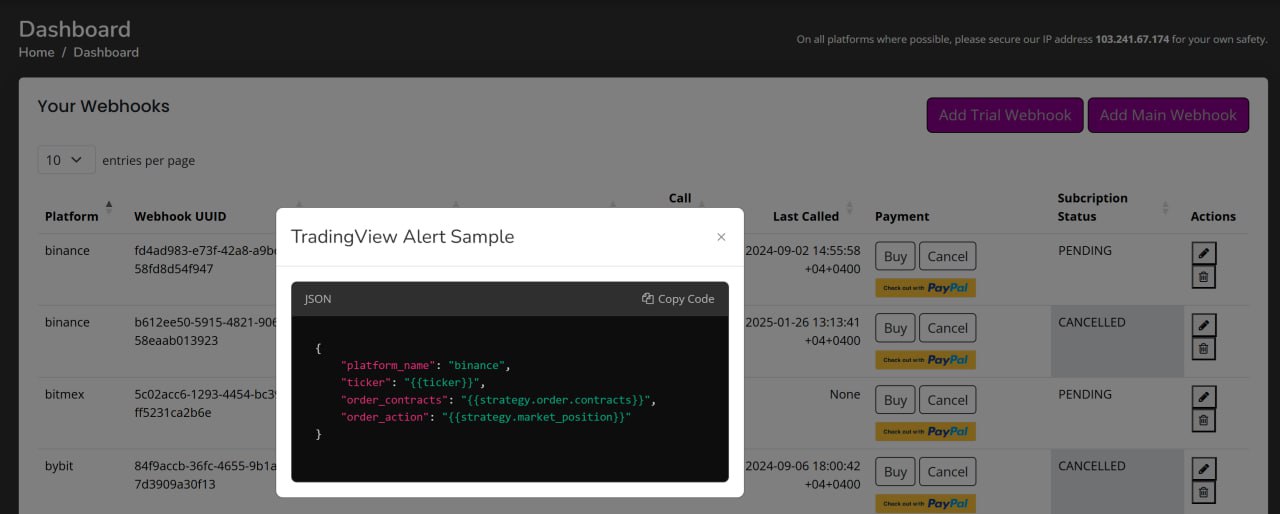This screenshot has height=514, width=1280.
Task: Delete the bitmex webhook
Action: (1204, 421)
